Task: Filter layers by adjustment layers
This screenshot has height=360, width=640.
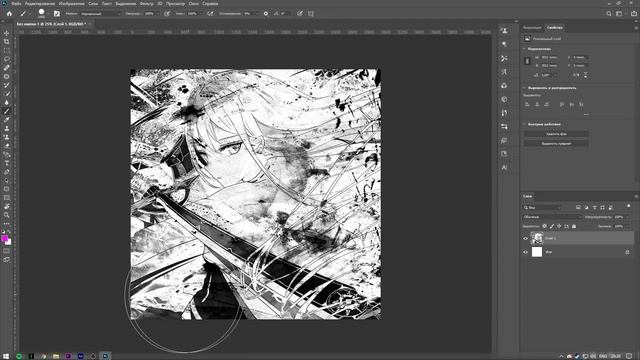Action: coord(587,207)
